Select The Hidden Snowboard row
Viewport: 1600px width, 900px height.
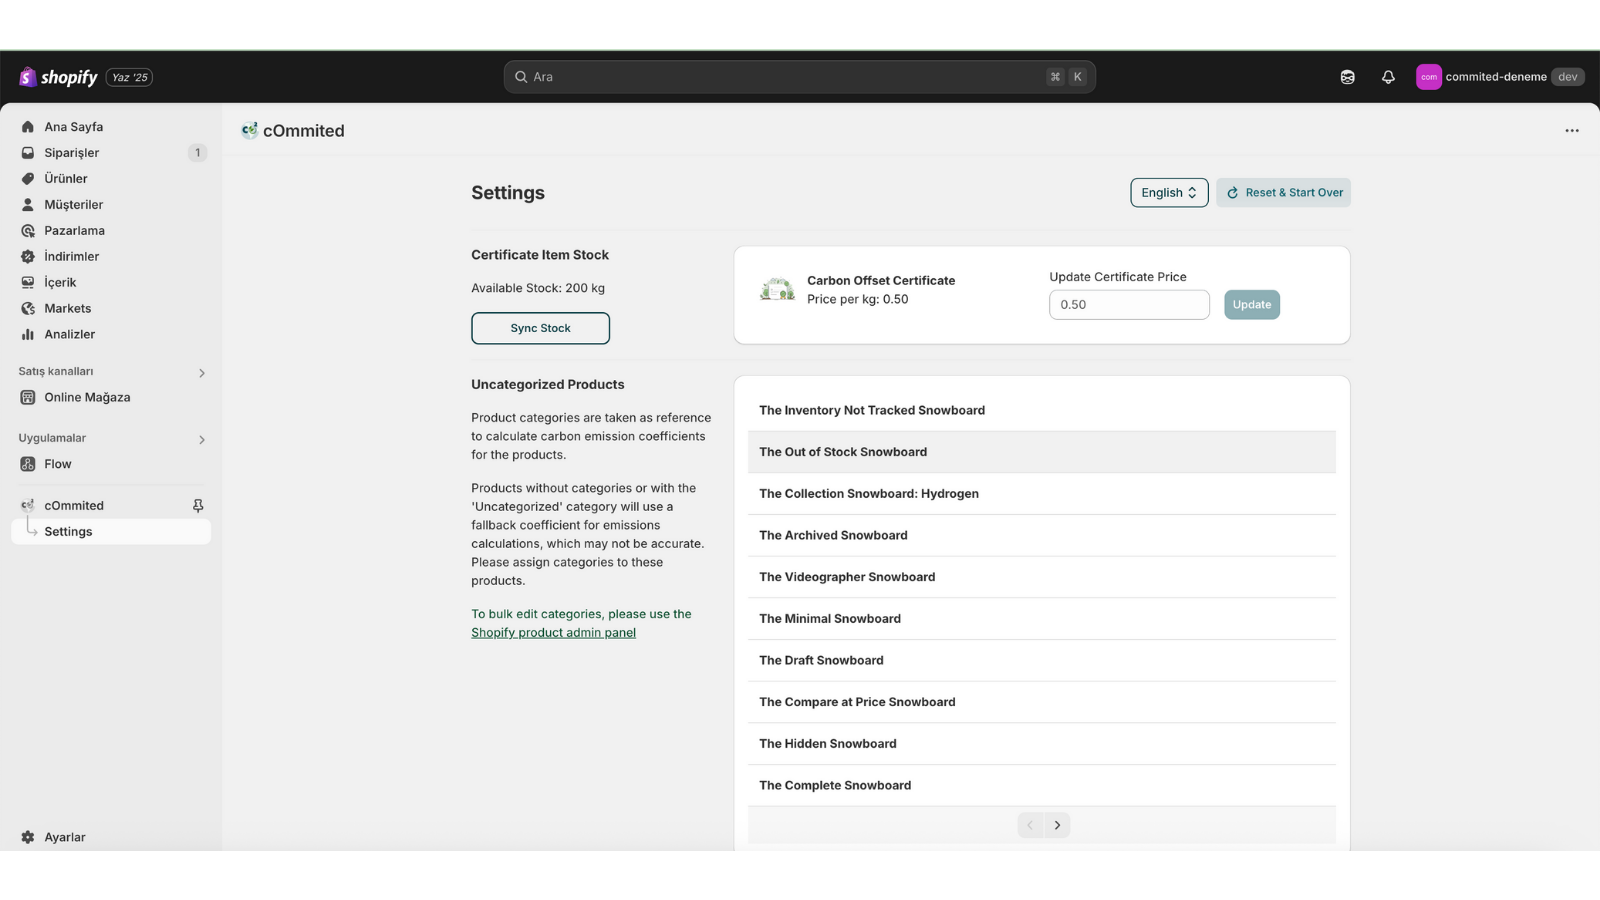1041,744
